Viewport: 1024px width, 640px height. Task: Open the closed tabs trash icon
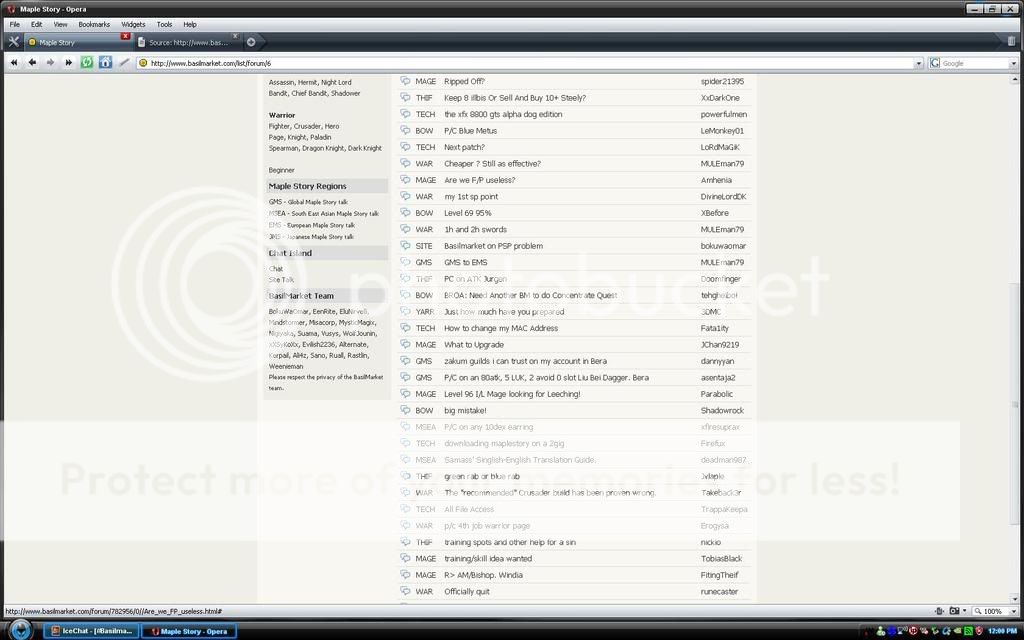coord(1011,42)
